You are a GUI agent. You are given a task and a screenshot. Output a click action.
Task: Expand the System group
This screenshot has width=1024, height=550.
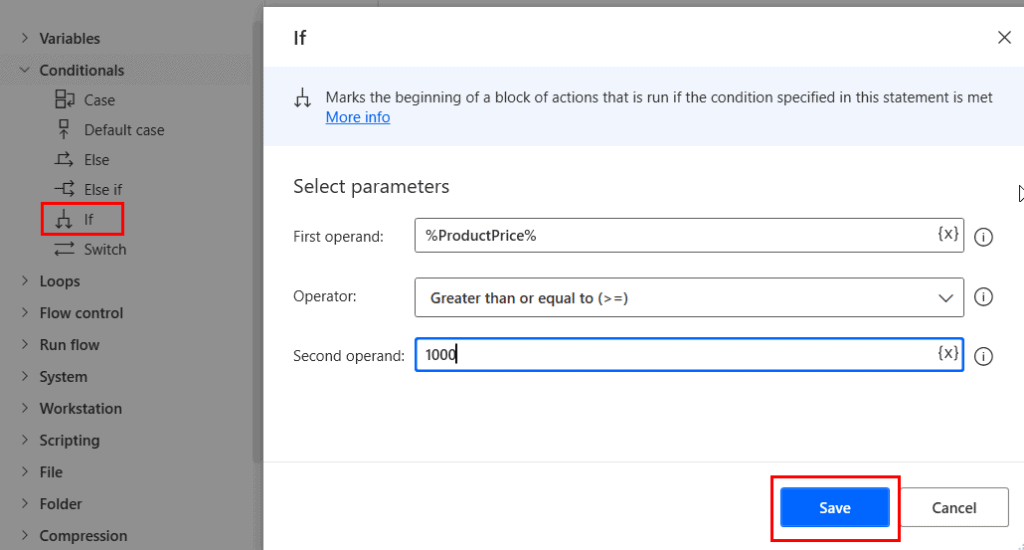pyautogui.click(x=25, y=376)
